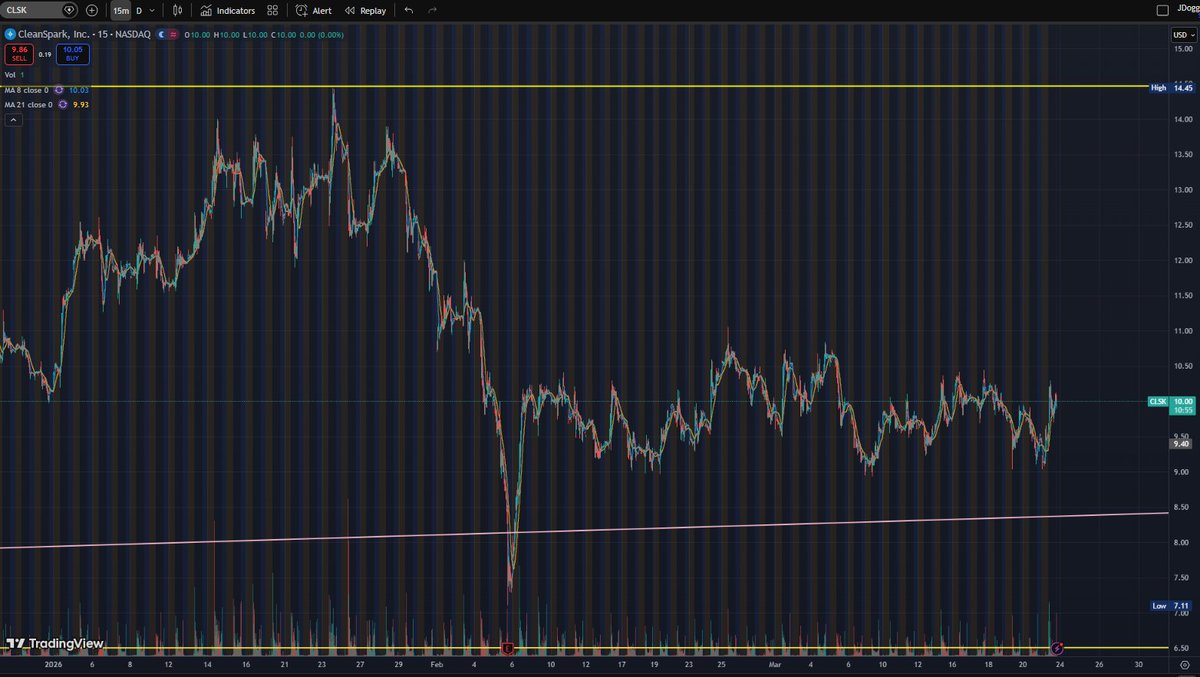Click the pink data-mode icon in legend
Viewport: 1200px width, 677px height.
(x=173, y=34)
